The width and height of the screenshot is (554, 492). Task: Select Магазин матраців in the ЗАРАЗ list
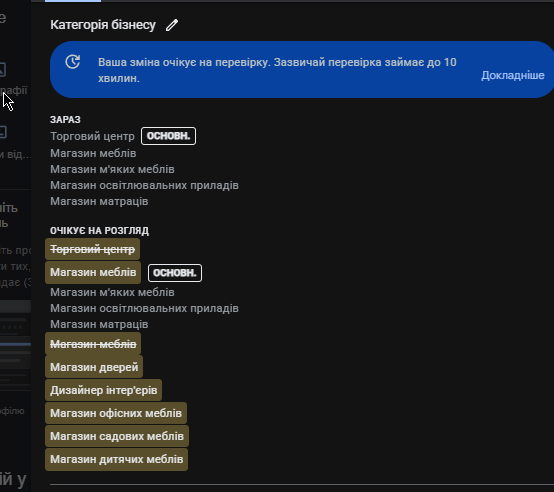pos(99,201)
